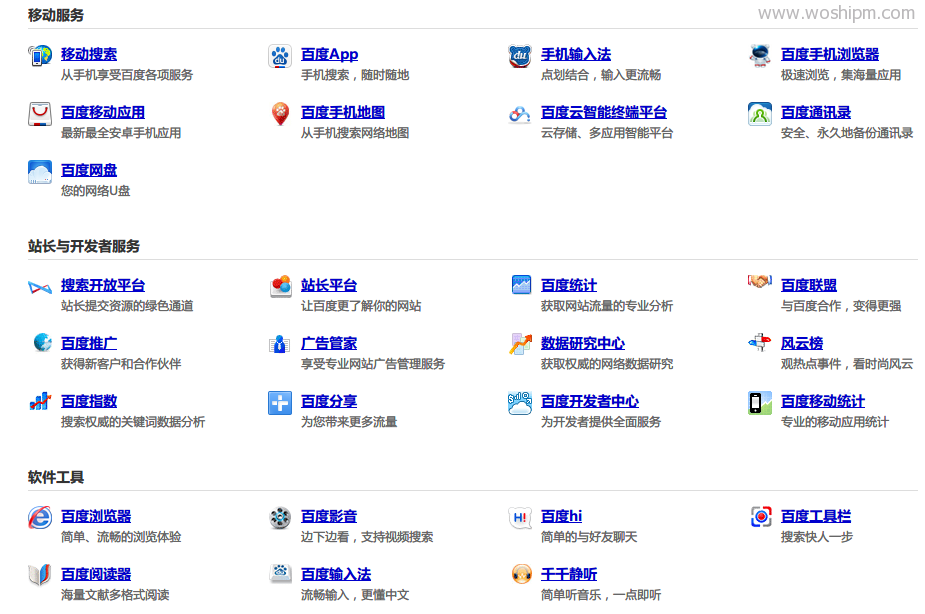Select the 千千静听 link
The width and height of the screenshot is (925, 614).
569,574
